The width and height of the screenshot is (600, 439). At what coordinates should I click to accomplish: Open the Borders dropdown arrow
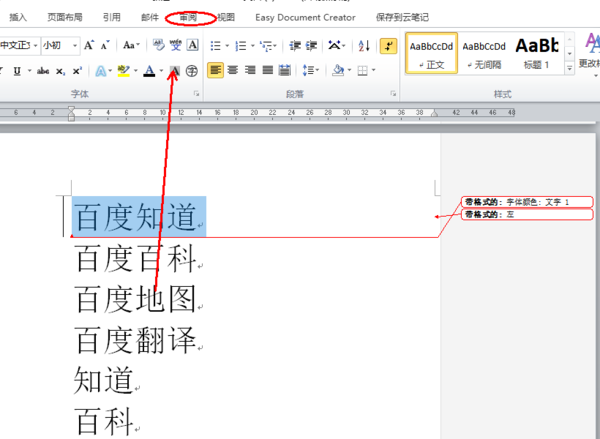(x=373, y=70)
